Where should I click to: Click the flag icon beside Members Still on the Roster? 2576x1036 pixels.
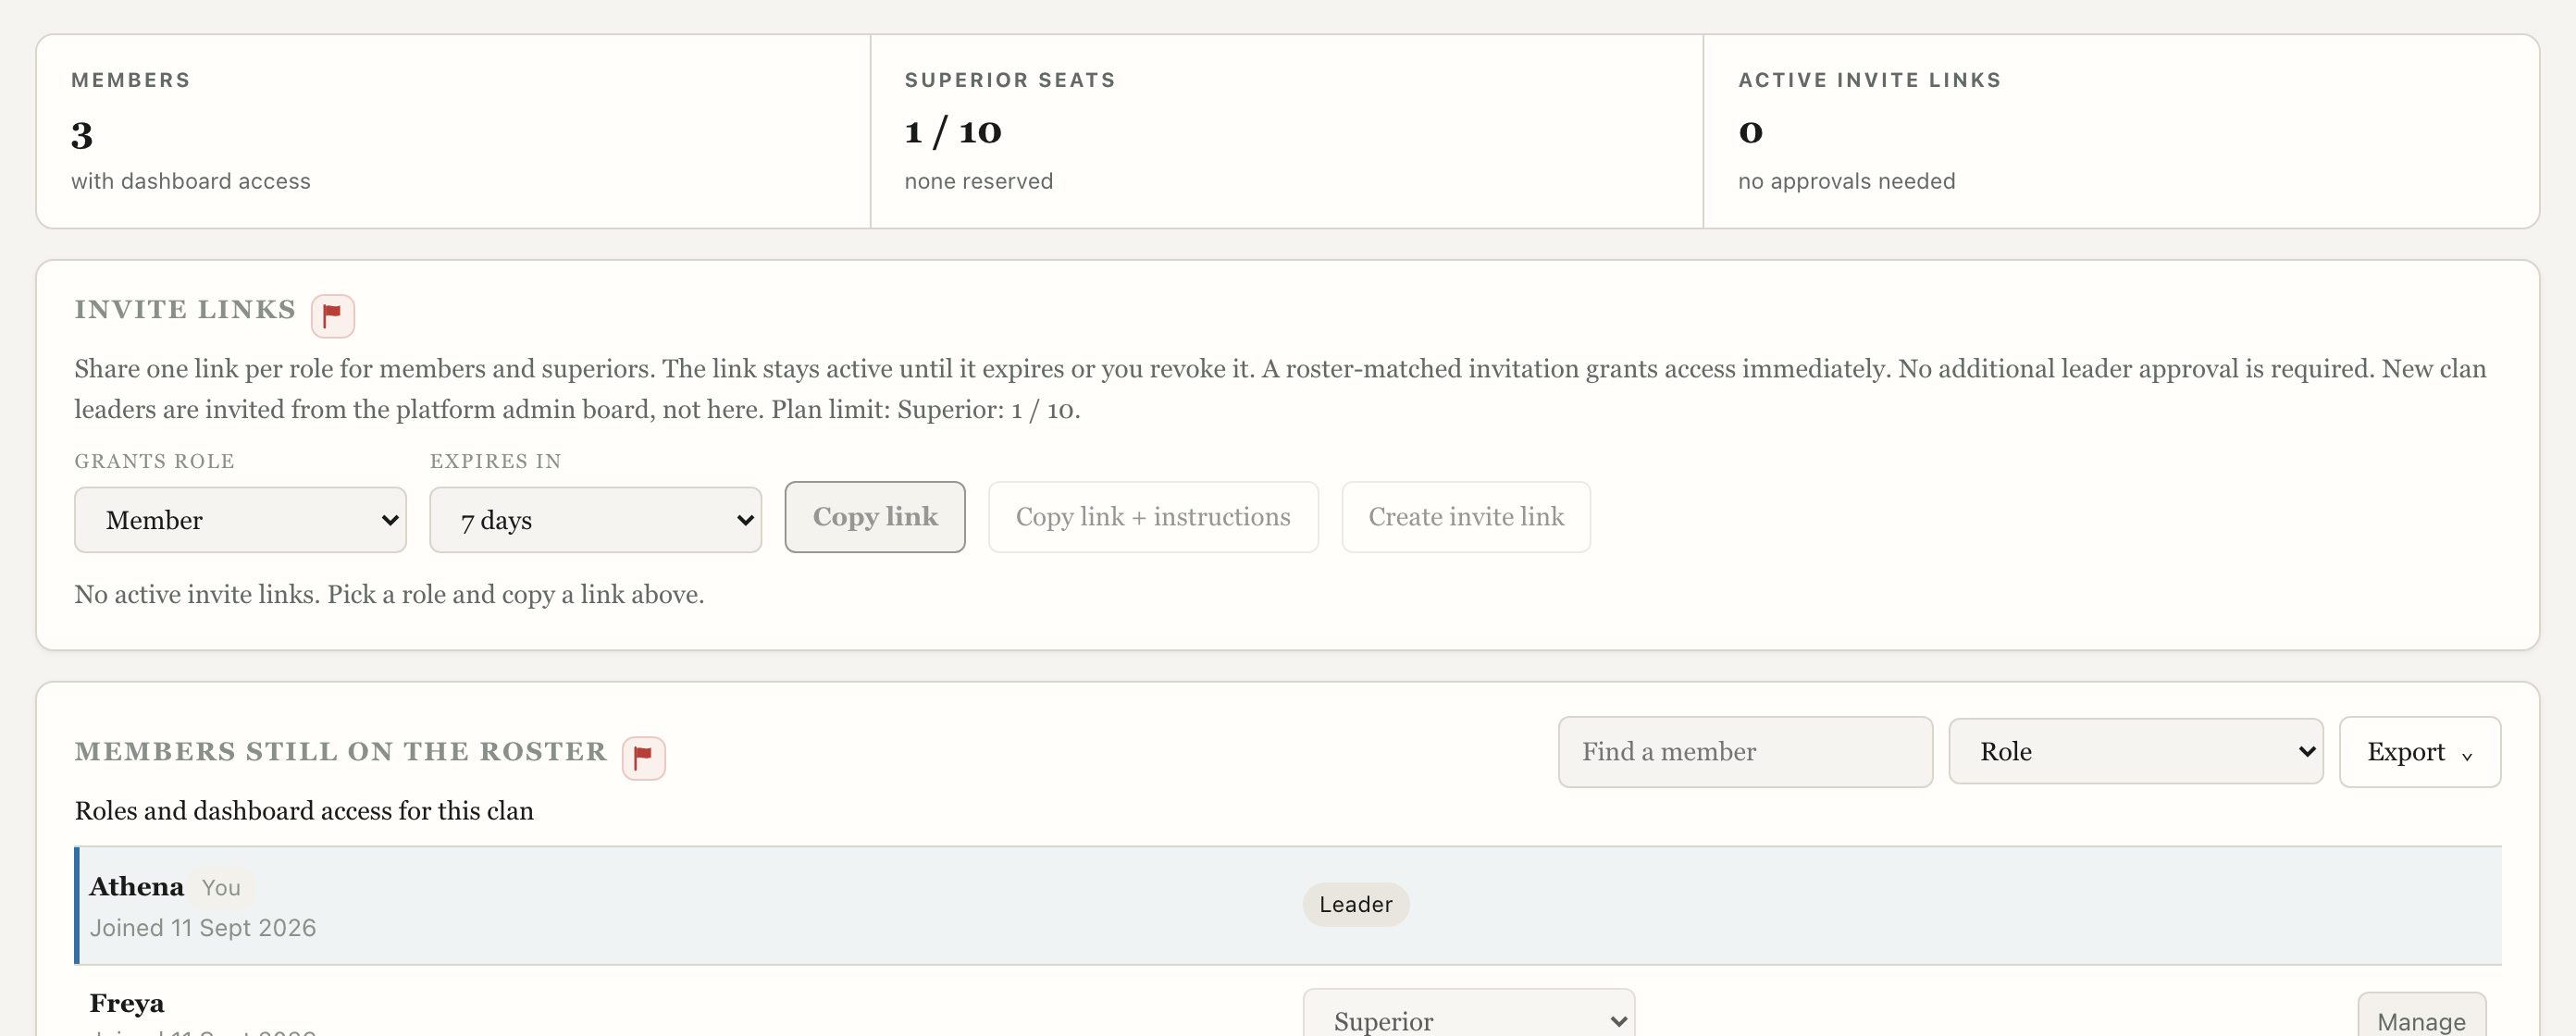[x=643, y=758]
